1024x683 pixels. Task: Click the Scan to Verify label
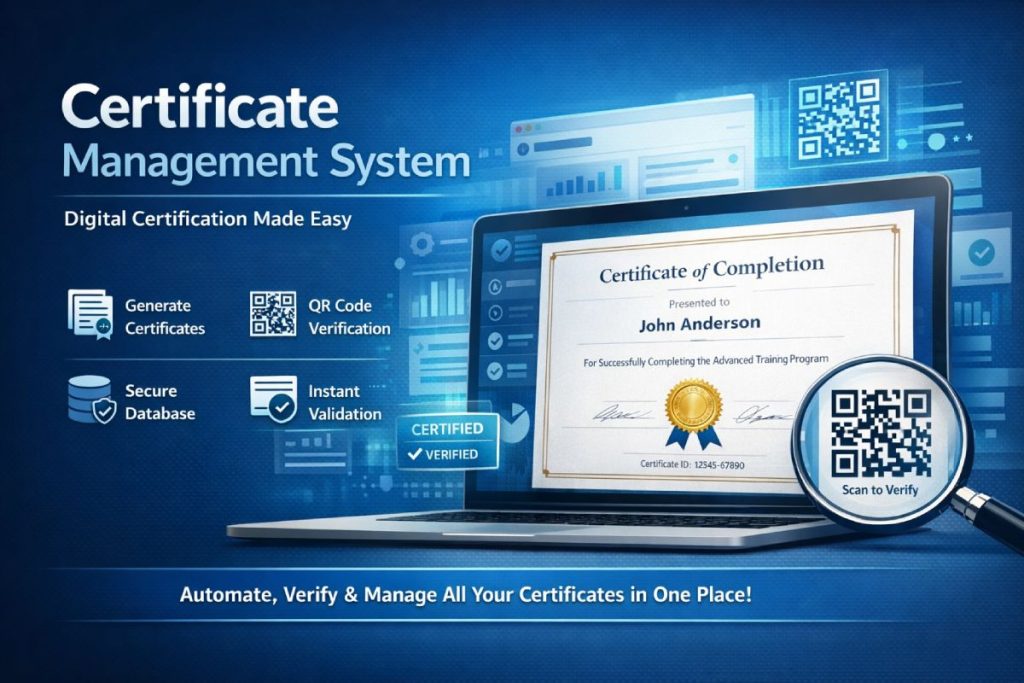(x=880, y=490)
